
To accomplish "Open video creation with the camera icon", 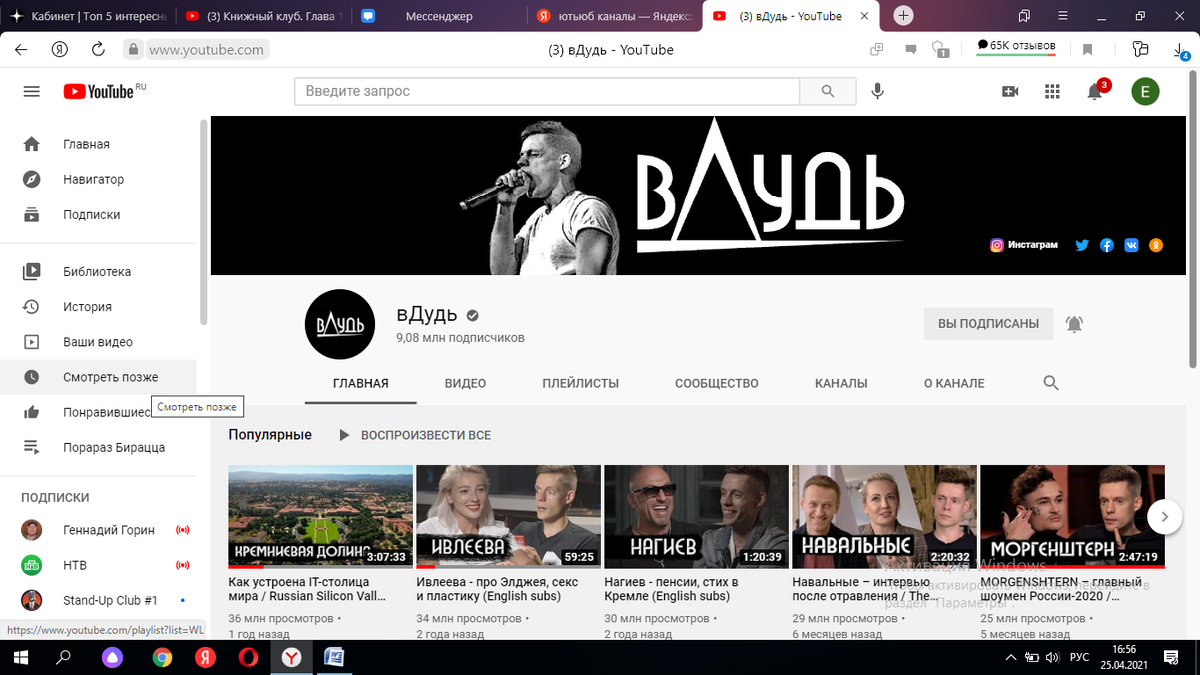I will (x=1009, y=91).
